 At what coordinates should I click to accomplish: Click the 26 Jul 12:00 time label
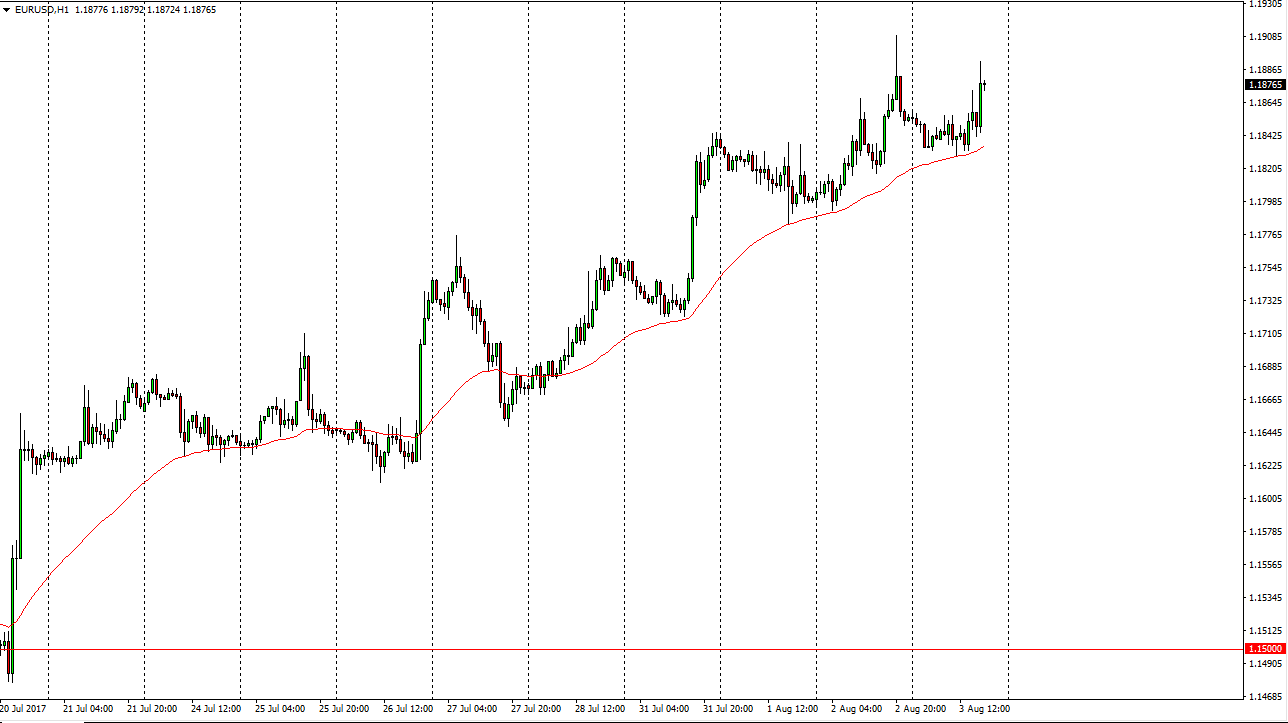pyautogui.click(x=407, y=709)
